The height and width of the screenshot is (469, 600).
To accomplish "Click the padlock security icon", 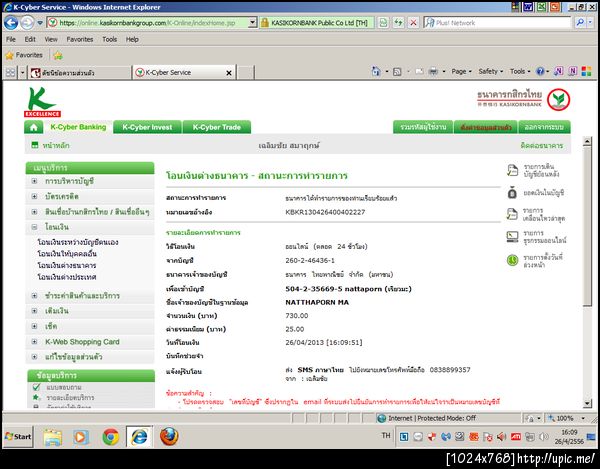I will click(x=264, y=23).
